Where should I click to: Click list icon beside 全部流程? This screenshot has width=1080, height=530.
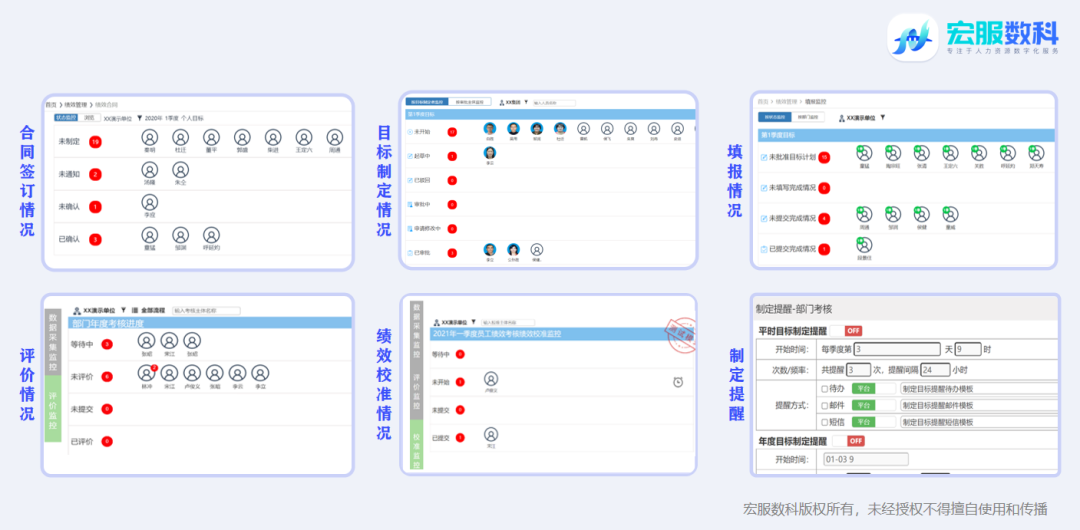(x=135, y=311)
